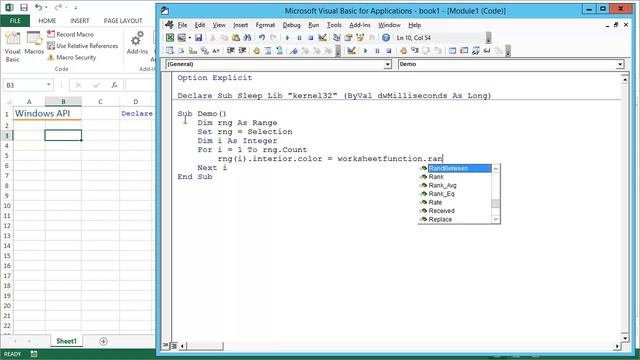Expand the Demo procedure dropdown

620,64
